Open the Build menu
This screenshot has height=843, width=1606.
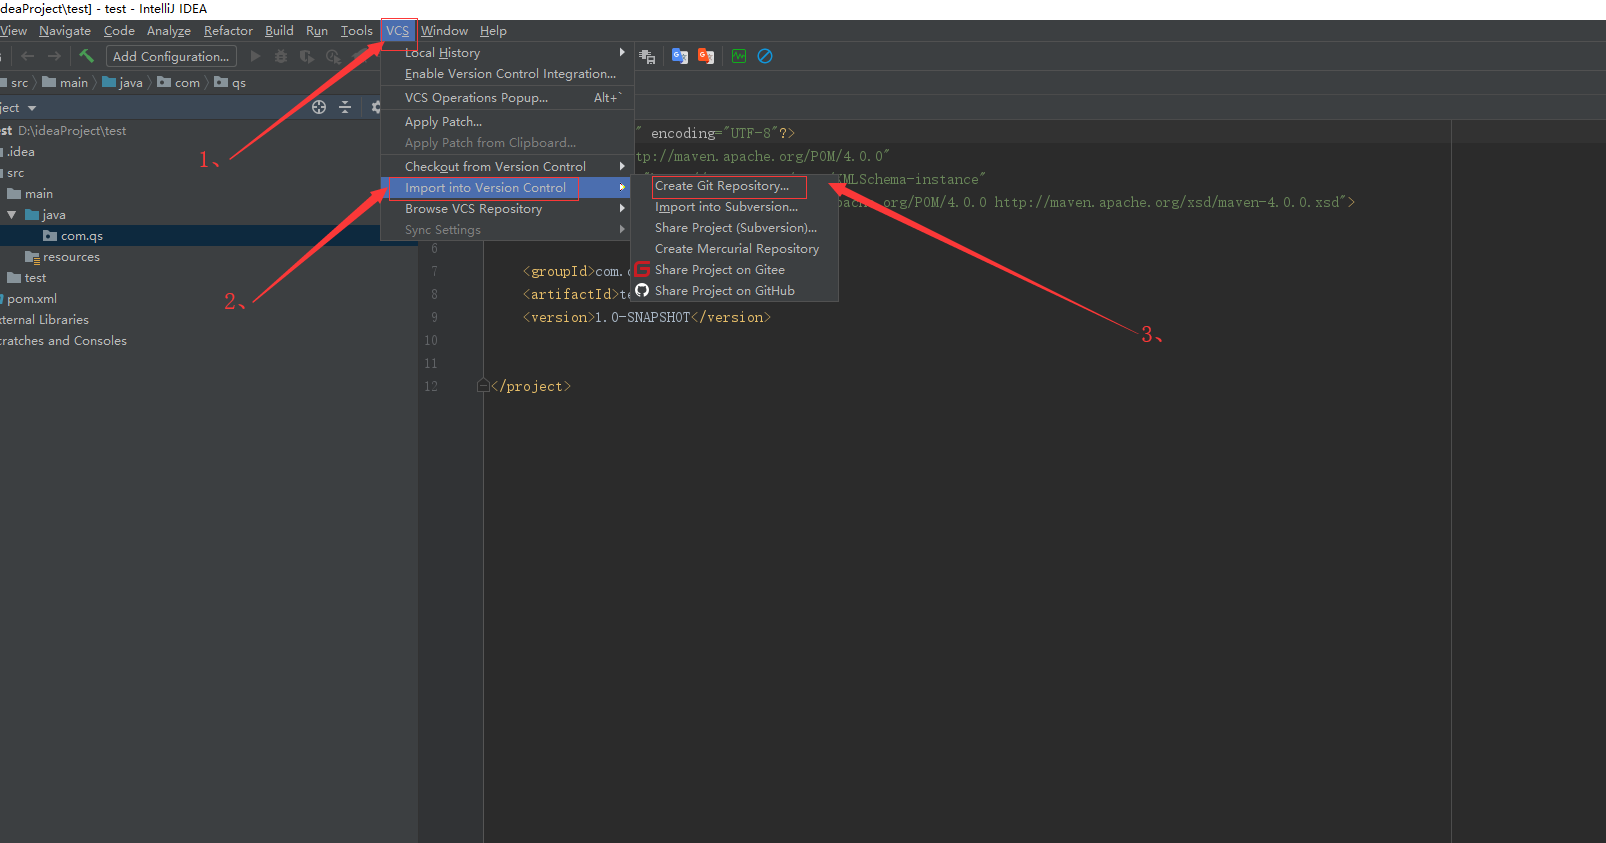click(279, 31)
